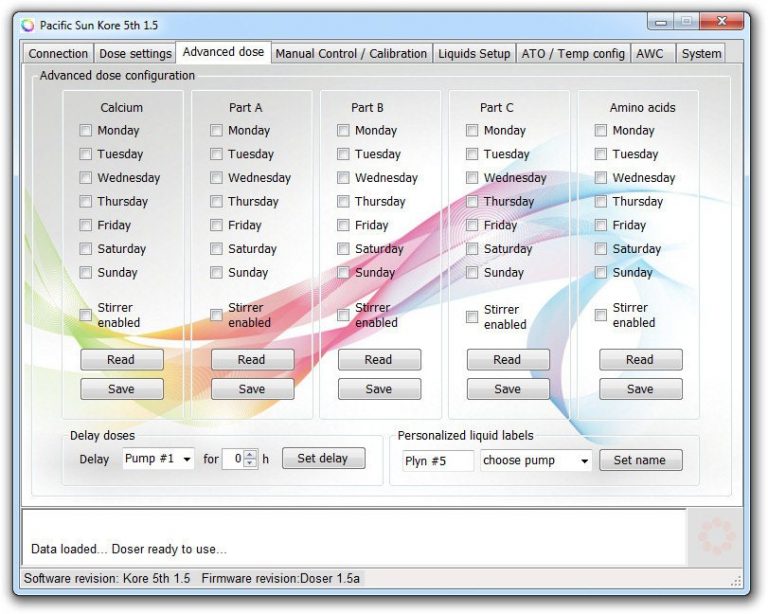The height and width of the screenshot is (614, 768).
Task: Click the circular logo in the status panel
Action: click(x=716, y=537)
